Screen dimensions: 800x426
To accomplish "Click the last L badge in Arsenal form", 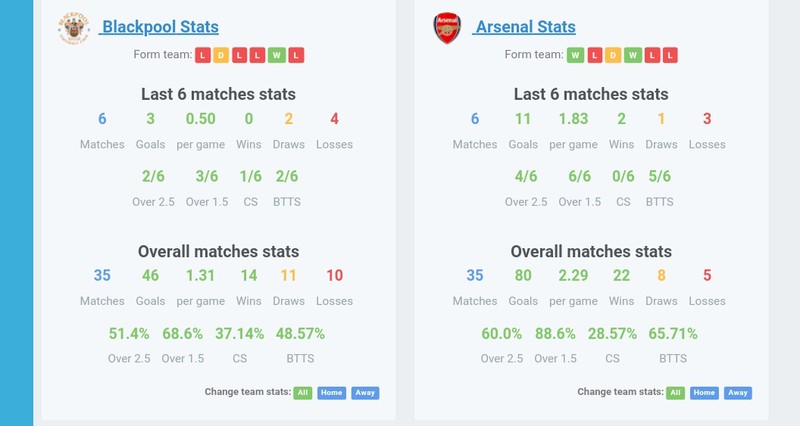I will tap(670, 55).
